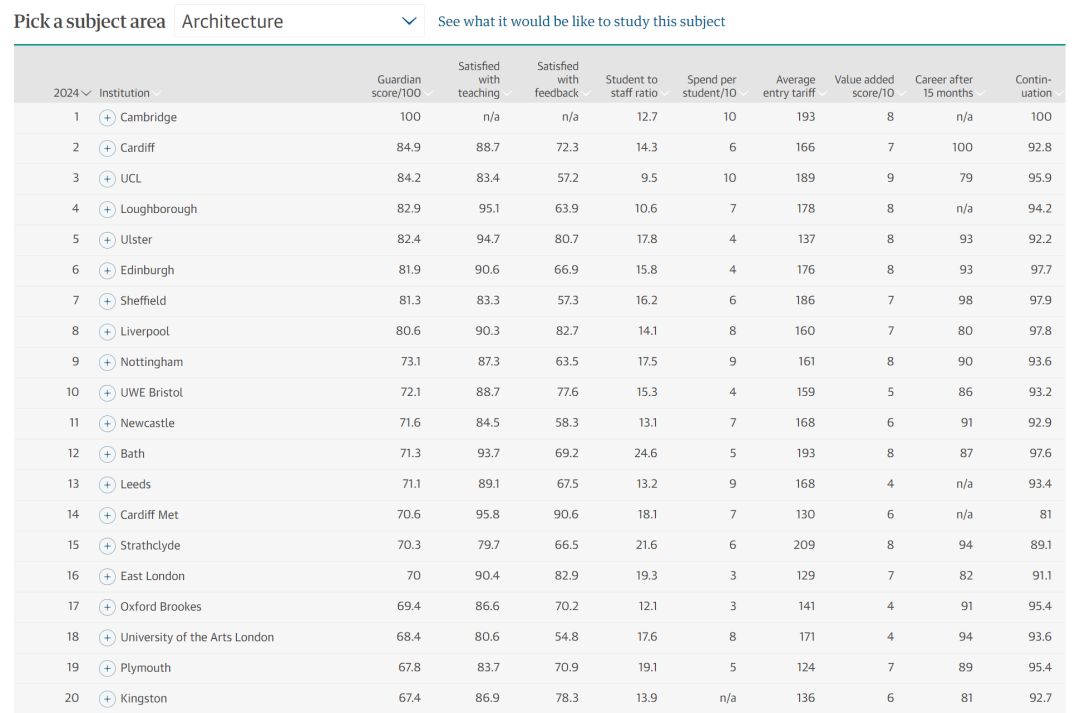
Task: Click the 'Pick a subject area' heading
Action: [x=90, y=22]
